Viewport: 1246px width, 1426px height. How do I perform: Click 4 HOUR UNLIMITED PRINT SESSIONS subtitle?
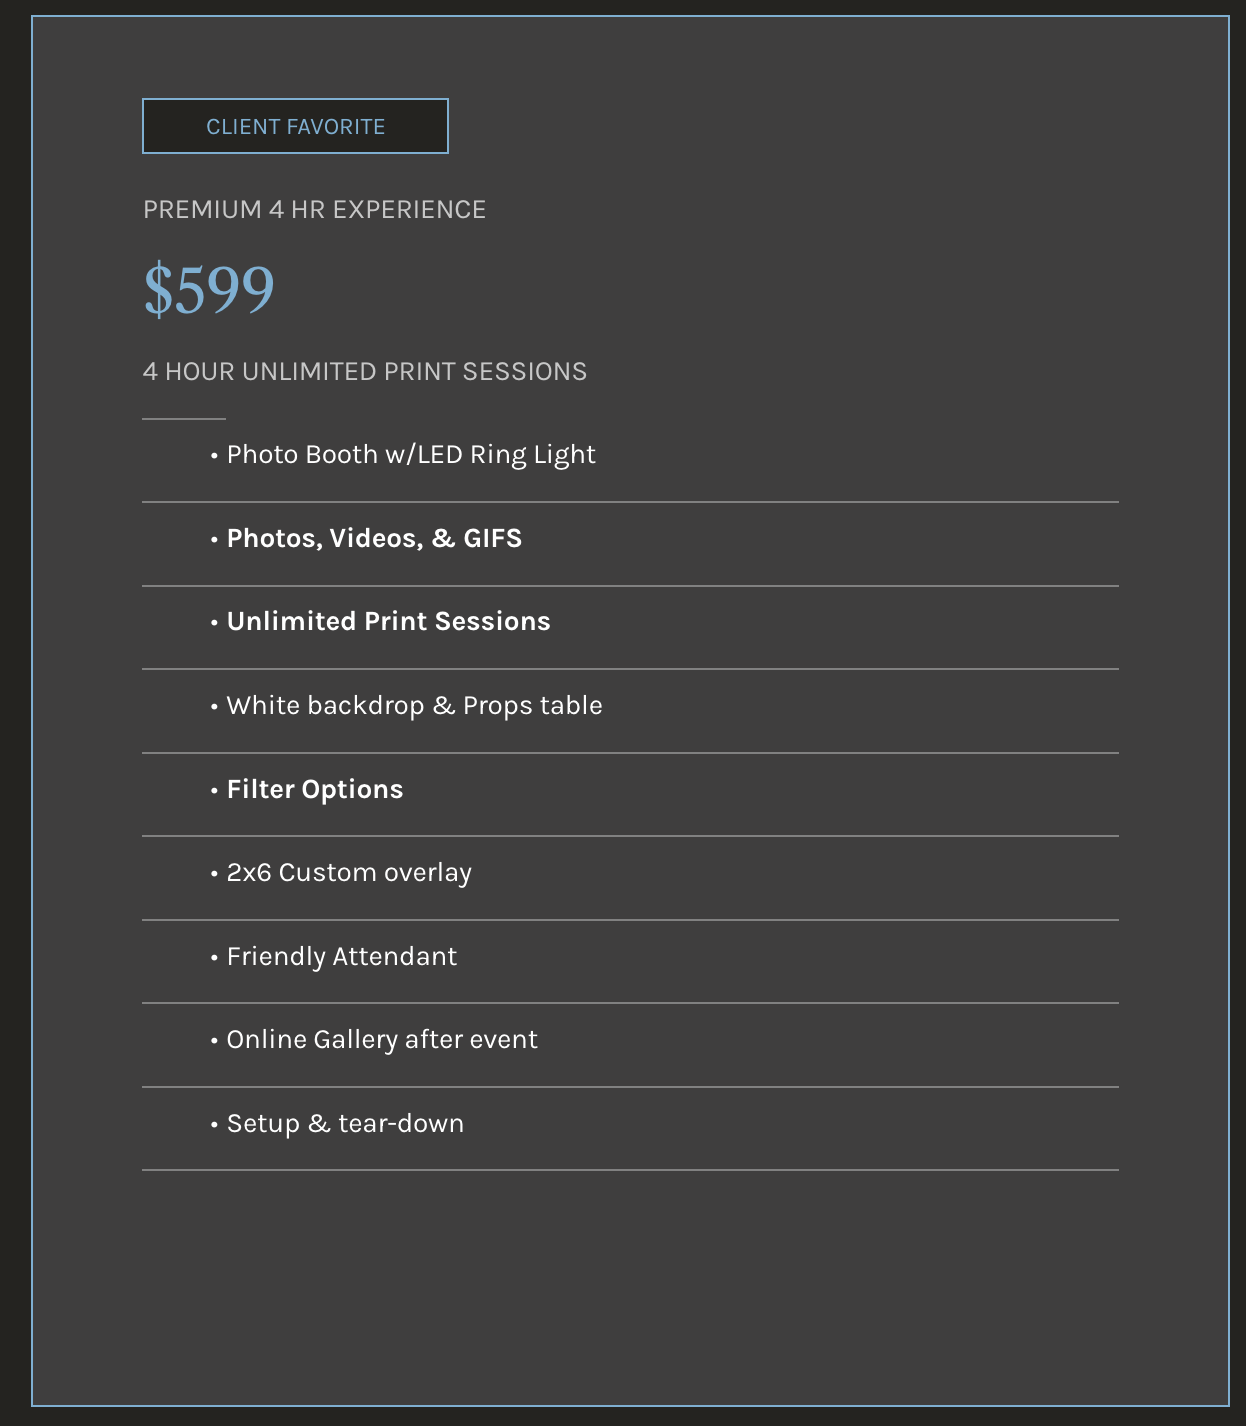365,372
